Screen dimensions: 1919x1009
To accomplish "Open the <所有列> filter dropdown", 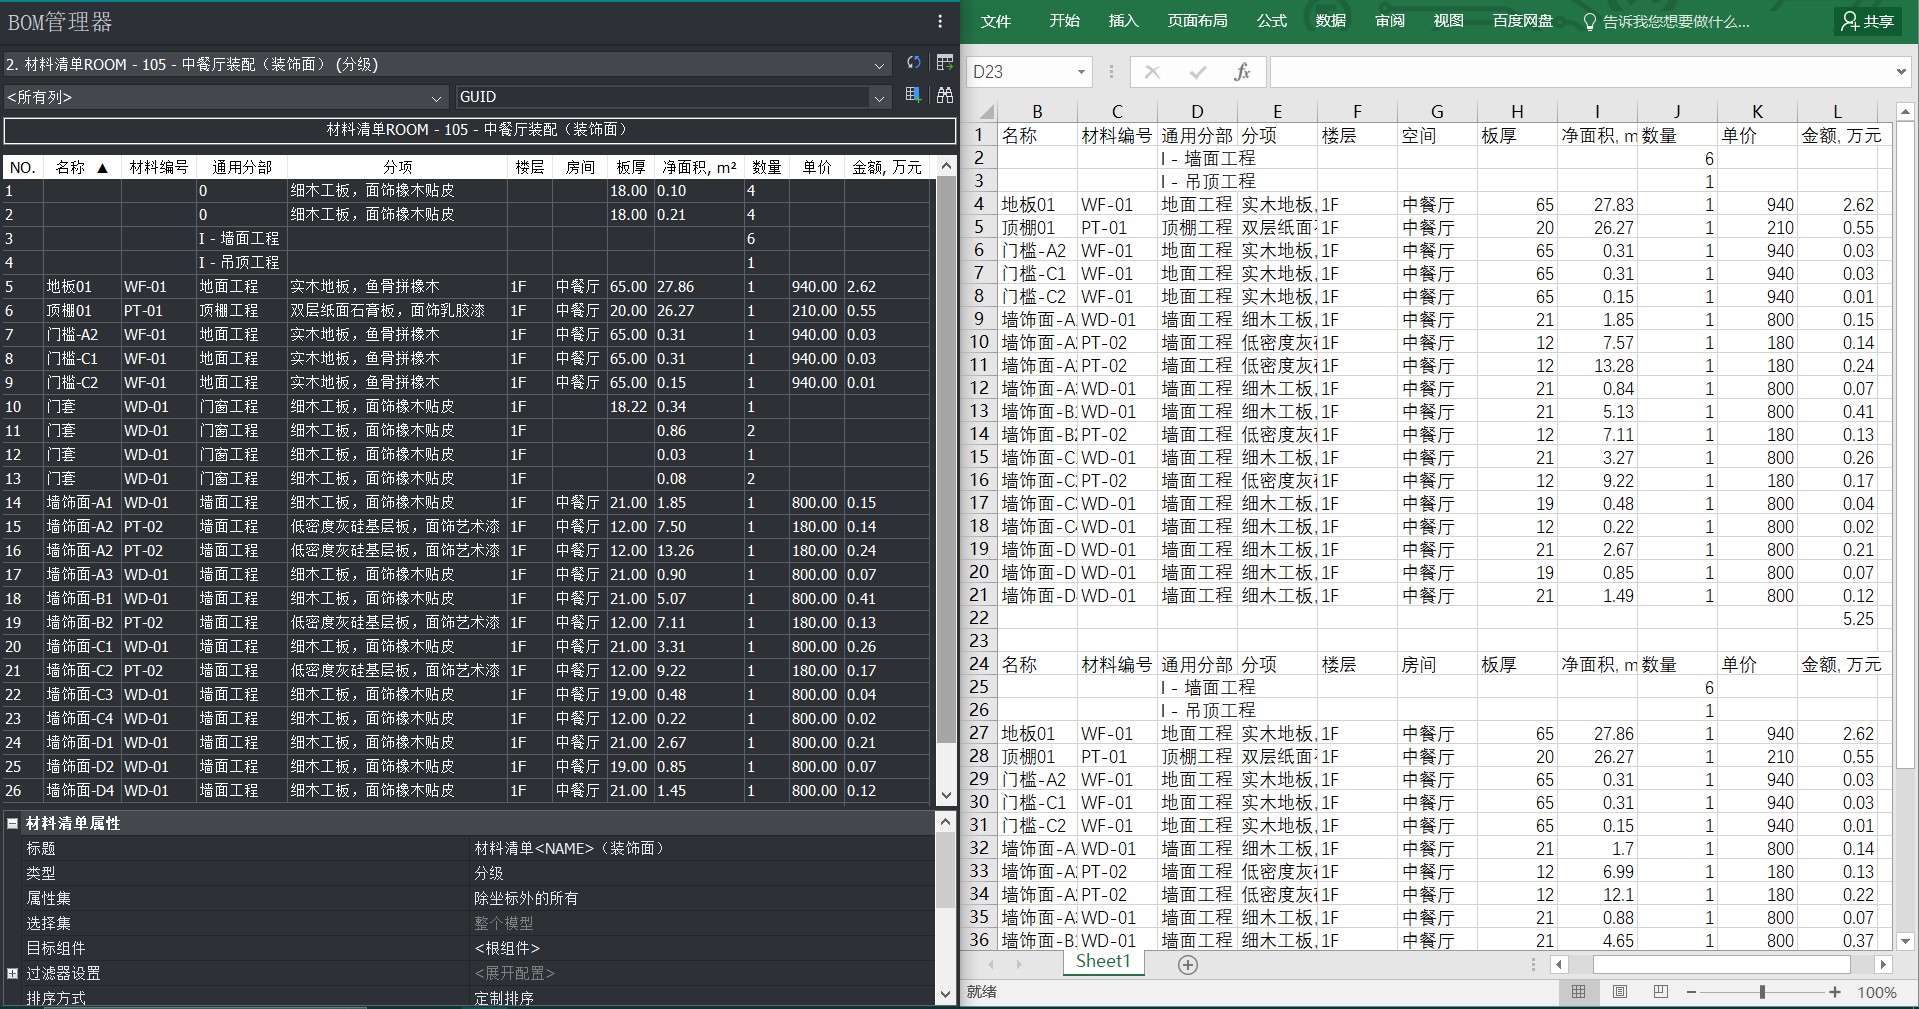I will (x=437, y=97).
